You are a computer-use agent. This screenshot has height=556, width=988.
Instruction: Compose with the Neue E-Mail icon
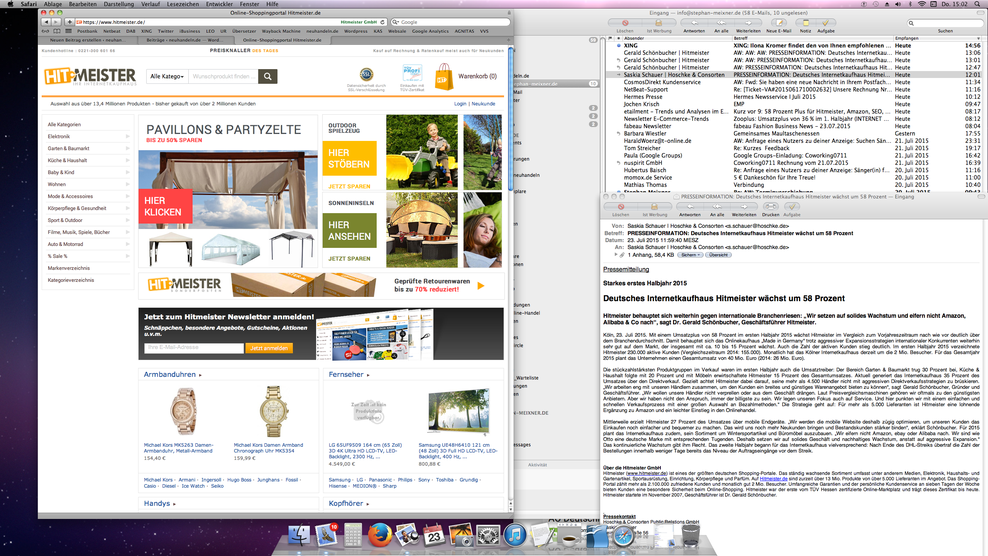click(x=779, y=23)
